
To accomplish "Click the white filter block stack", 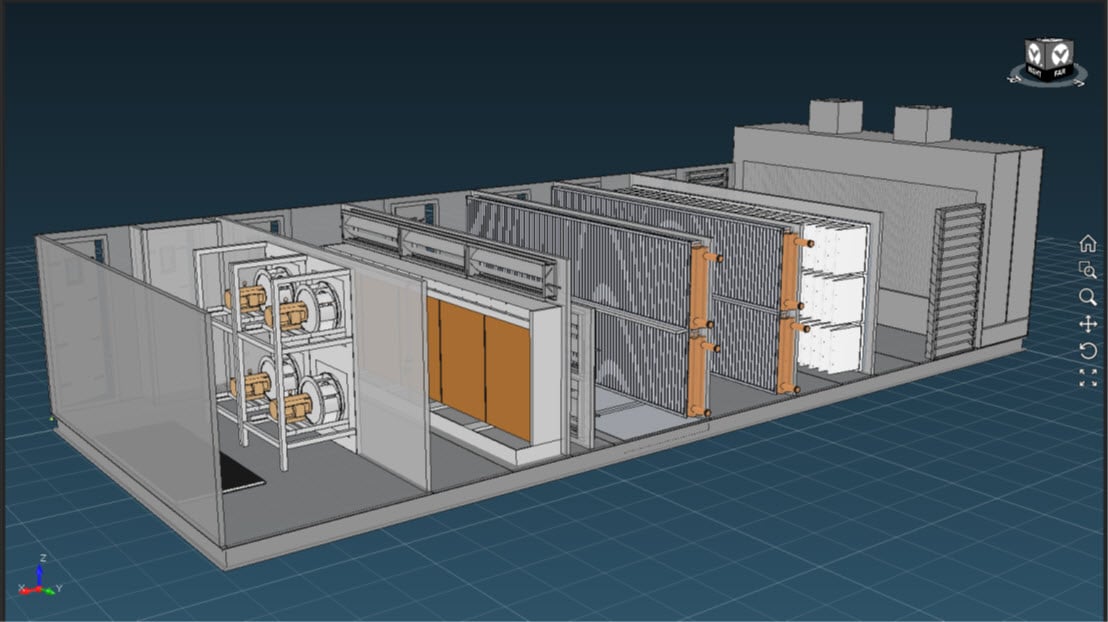I will [x=834, y=300].
